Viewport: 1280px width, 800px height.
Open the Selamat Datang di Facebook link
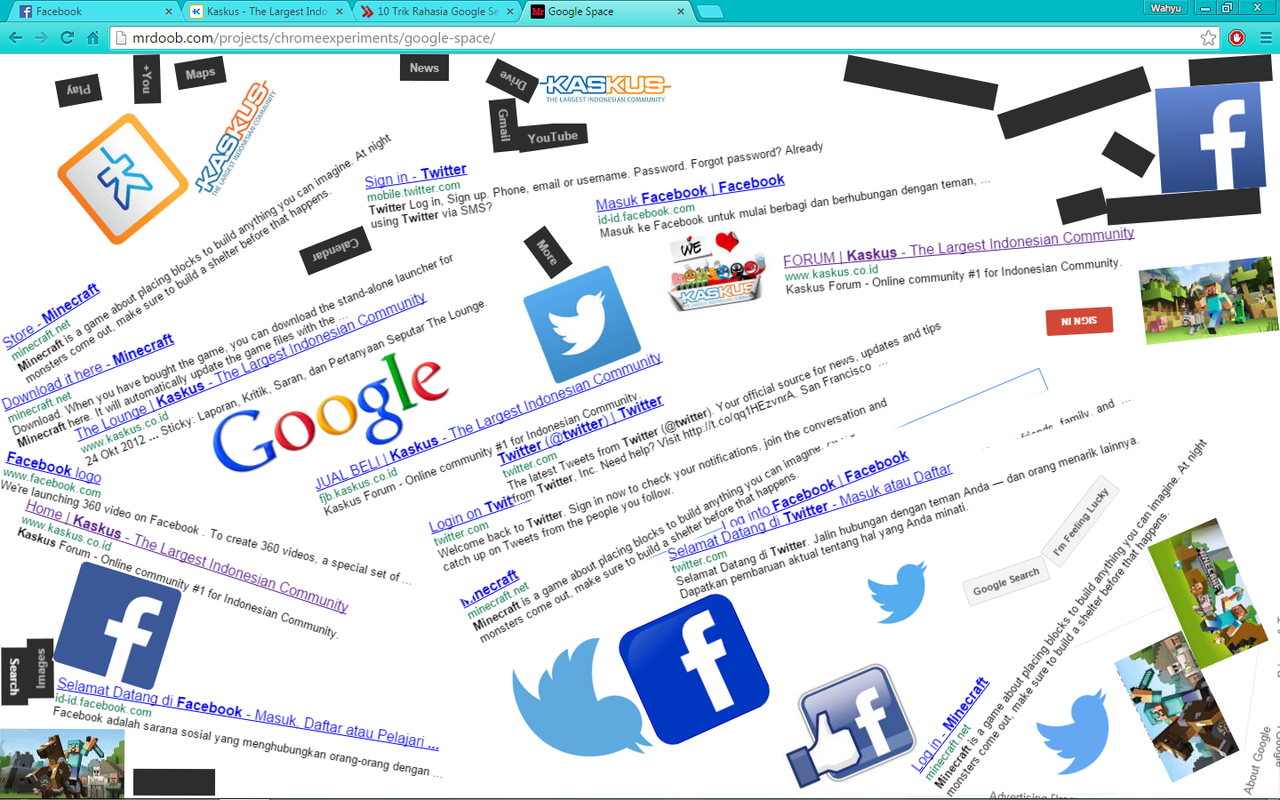(248, 714)
